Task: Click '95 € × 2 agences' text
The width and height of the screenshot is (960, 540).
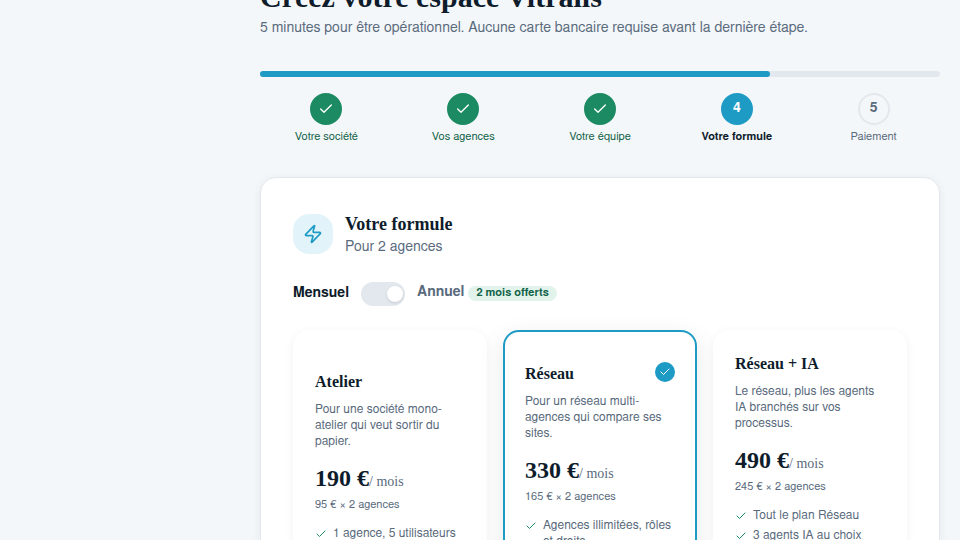Action: (x=357, y=504)
